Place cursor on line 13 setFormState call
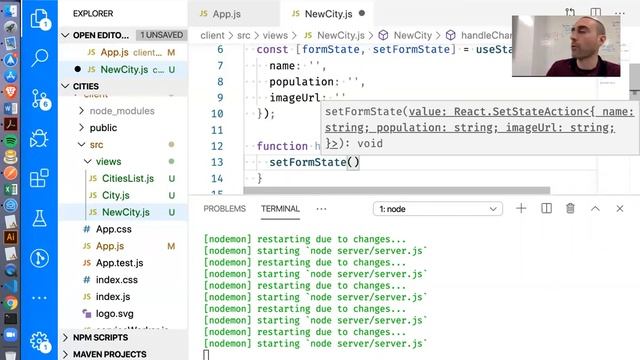 (x=314, y=162)
